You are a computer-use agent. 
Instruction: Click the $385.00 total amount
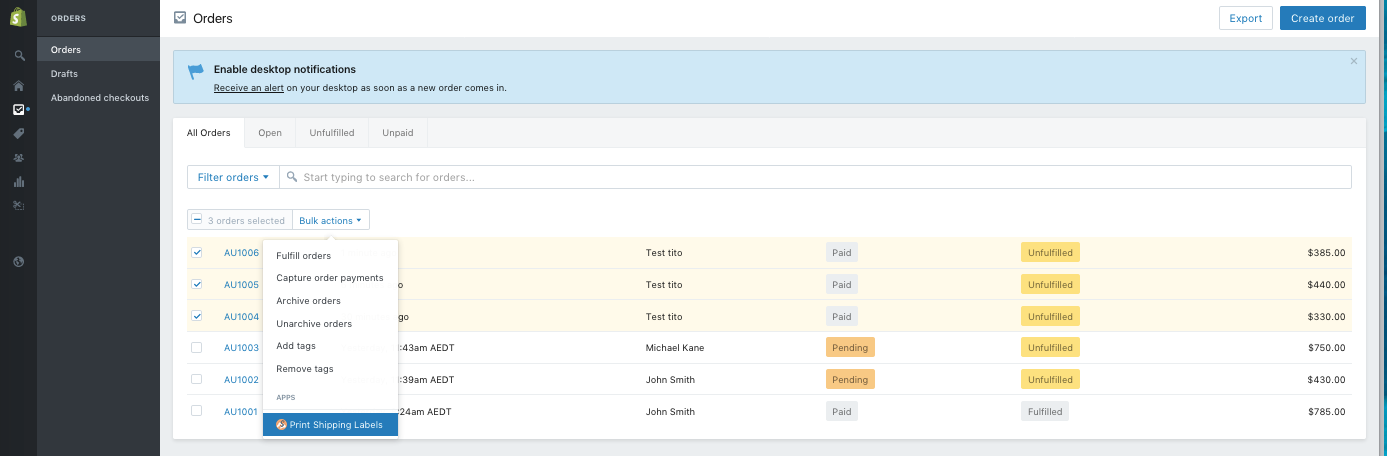tap(1326, 253)
